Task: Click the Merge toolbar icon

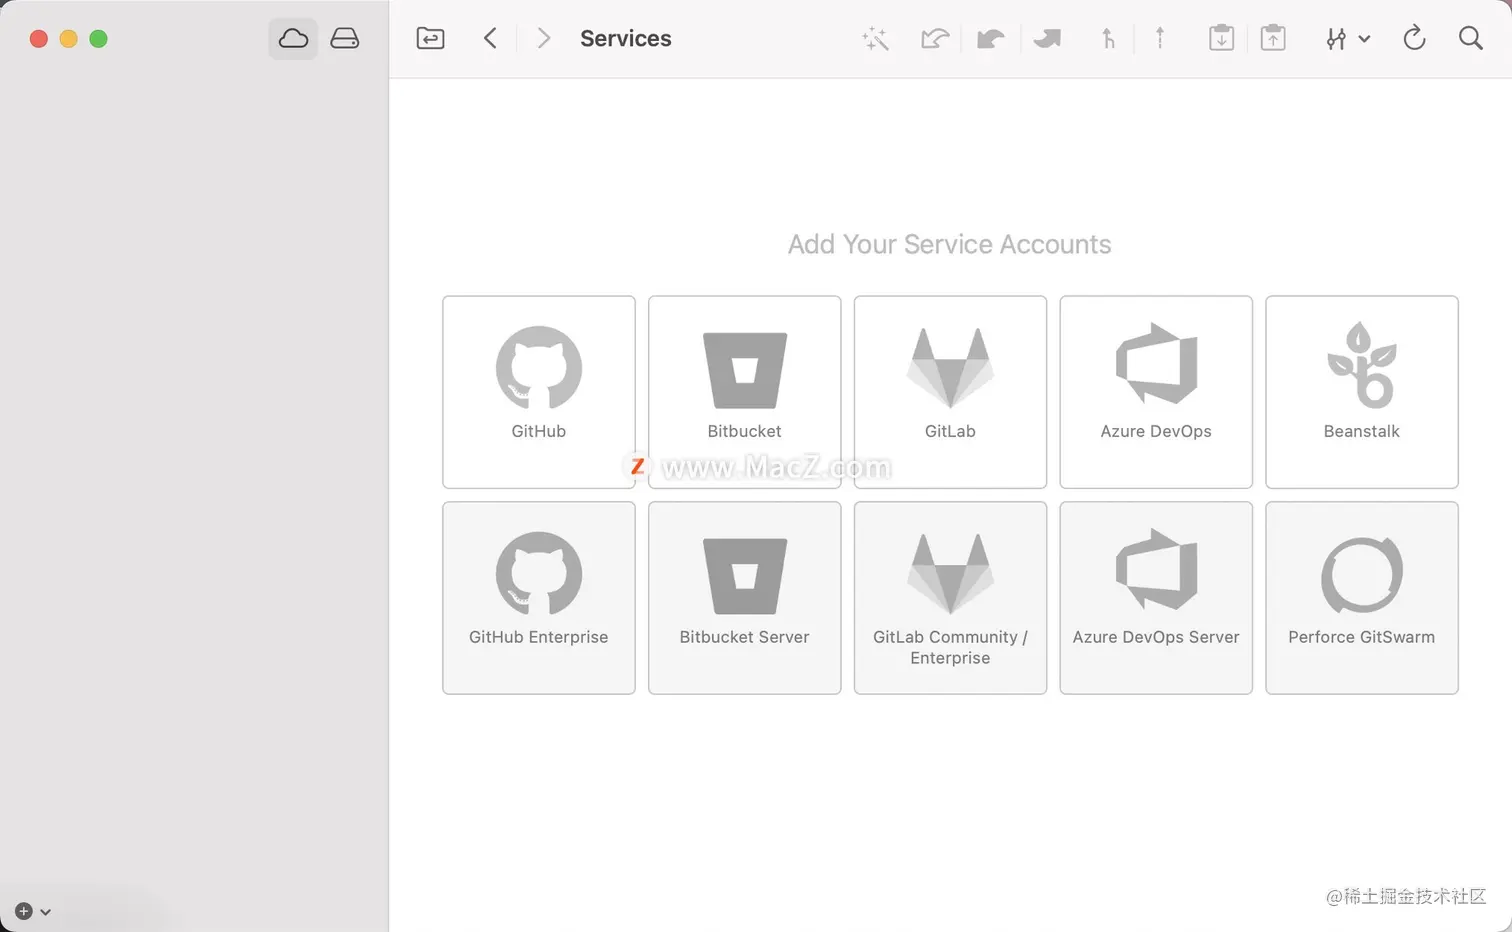Action: pyautogui.click(x=1108, y=39)
